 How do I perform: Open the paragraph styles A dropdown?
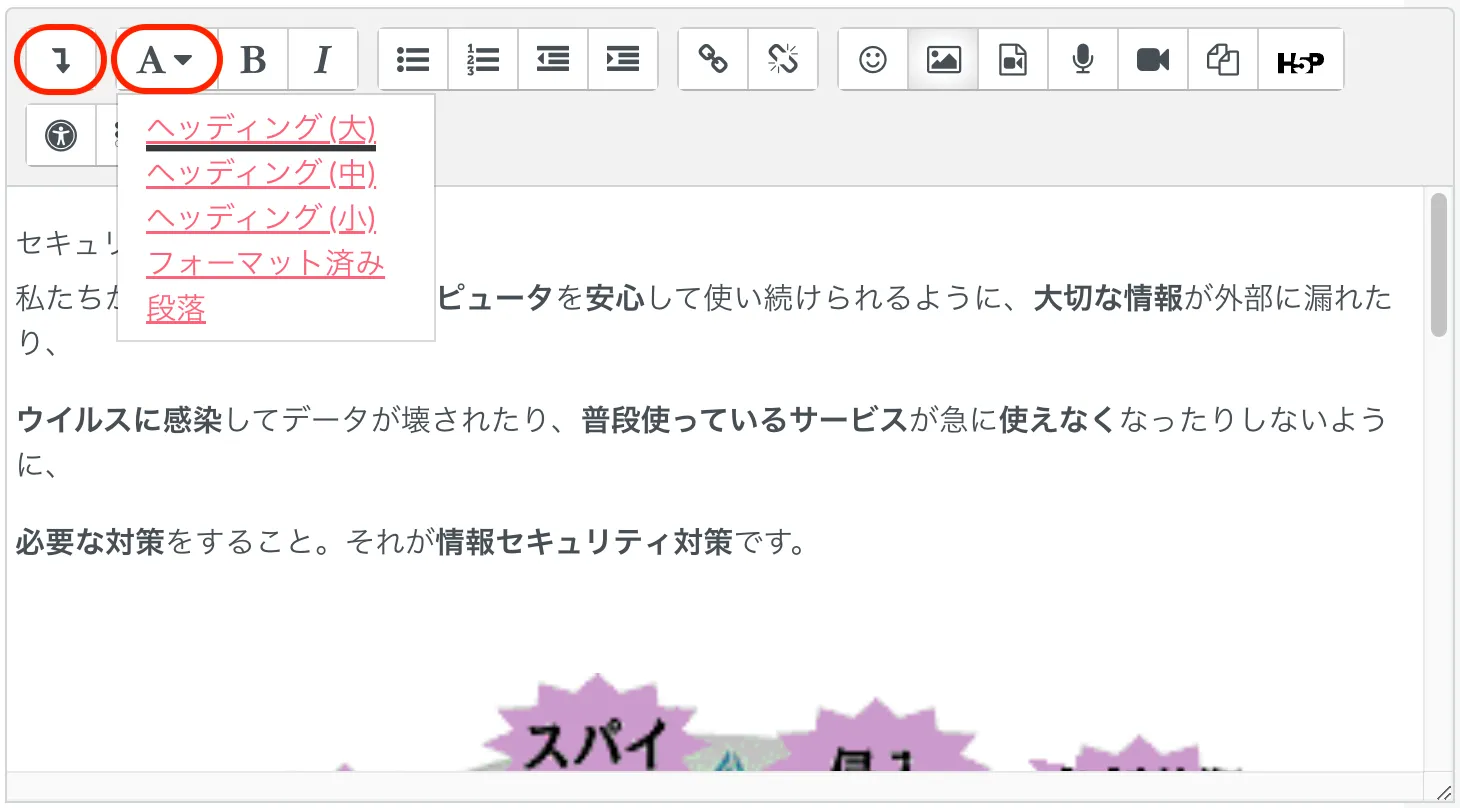click(x=165, y=61)
